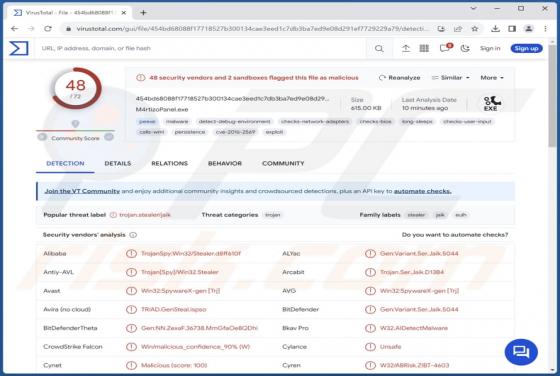Image resolution: width=560 pixels, height=376 pixels.
Task: Toggle the browser side panel icon
Action: point(512,29)
